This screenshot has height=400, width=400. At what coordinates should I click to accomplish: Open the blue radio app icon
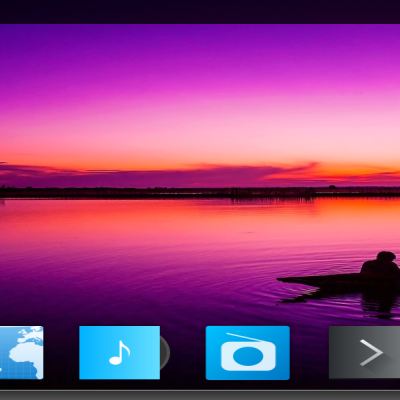coord(248,353)
